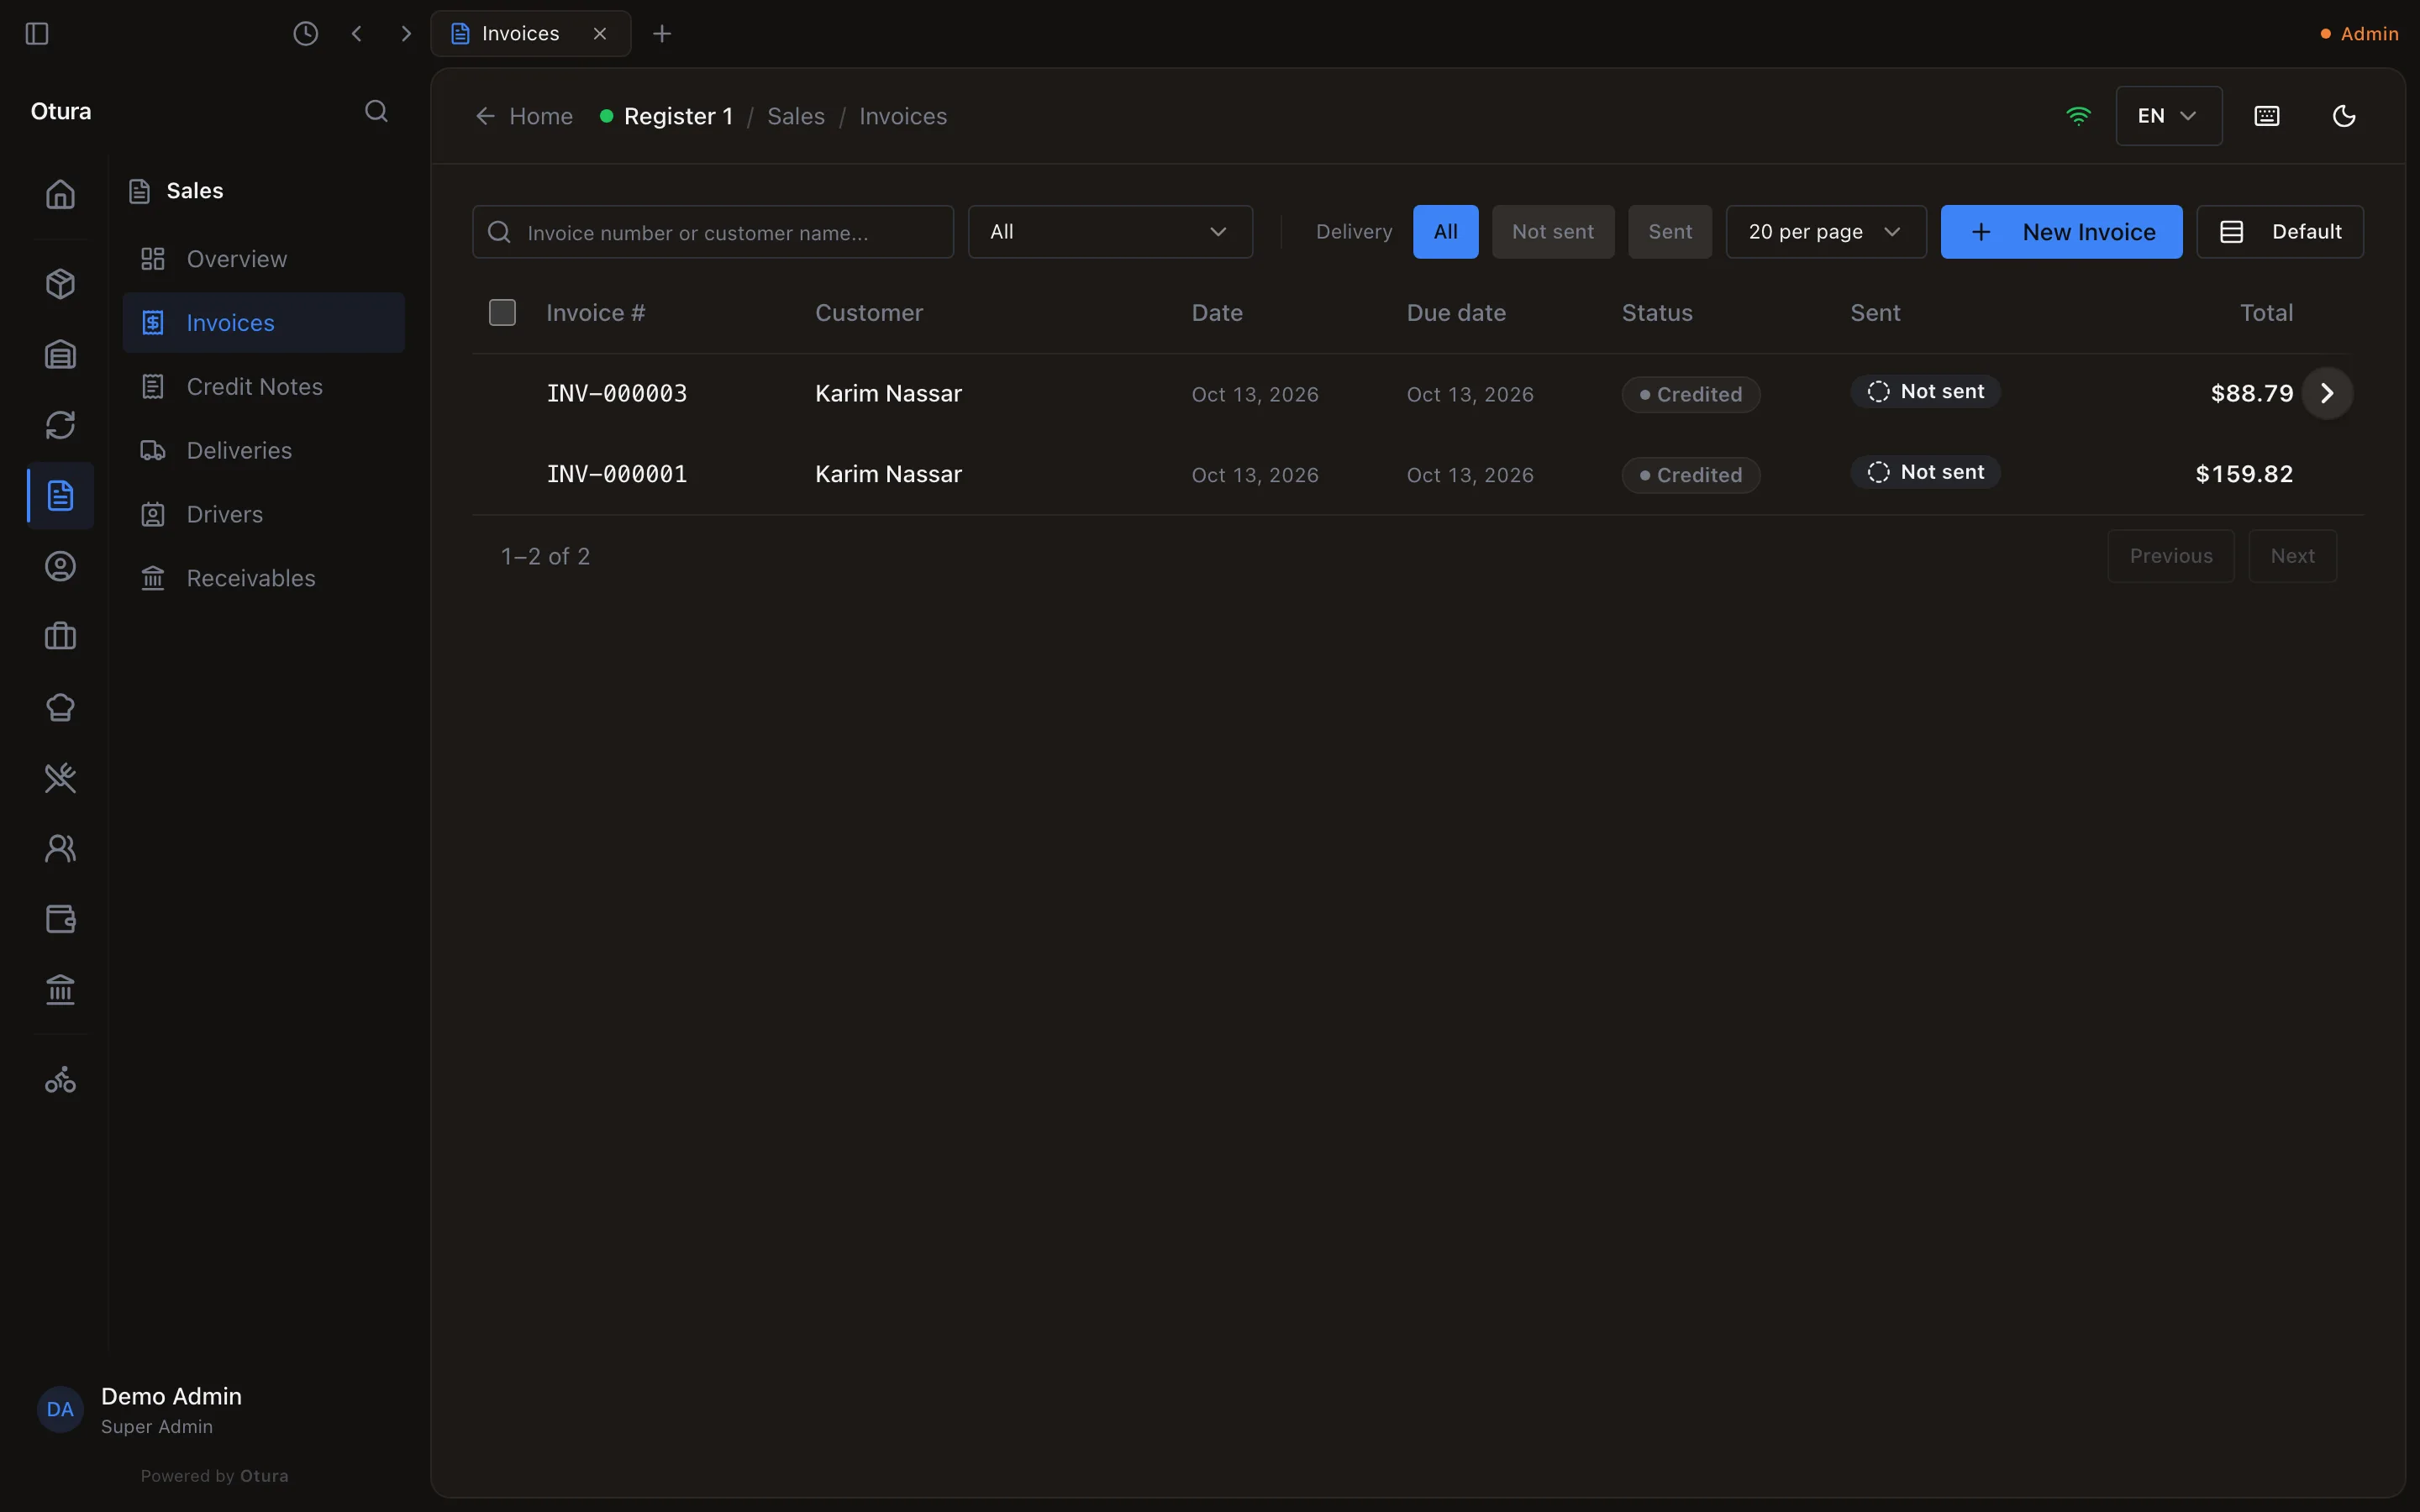Toggle dark mode moon icon
Screen dimensions: 2420x1512
click(x=2344, y=116)
